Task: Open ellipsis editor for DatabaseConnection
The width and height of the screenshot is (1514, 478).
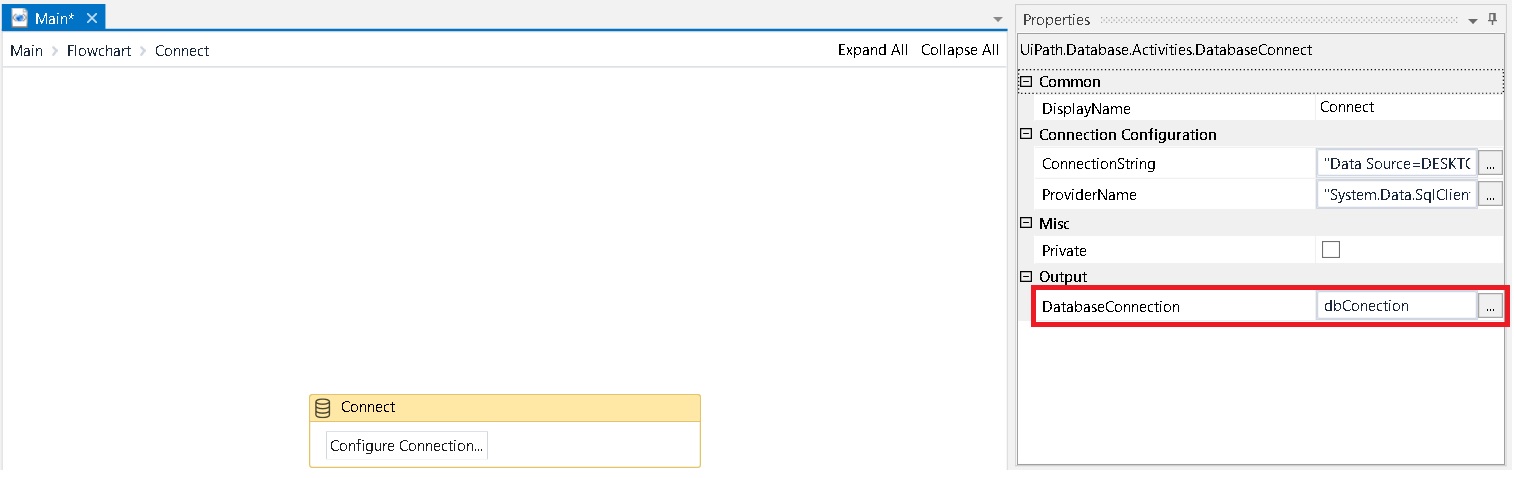Action: pos(1490,306)
